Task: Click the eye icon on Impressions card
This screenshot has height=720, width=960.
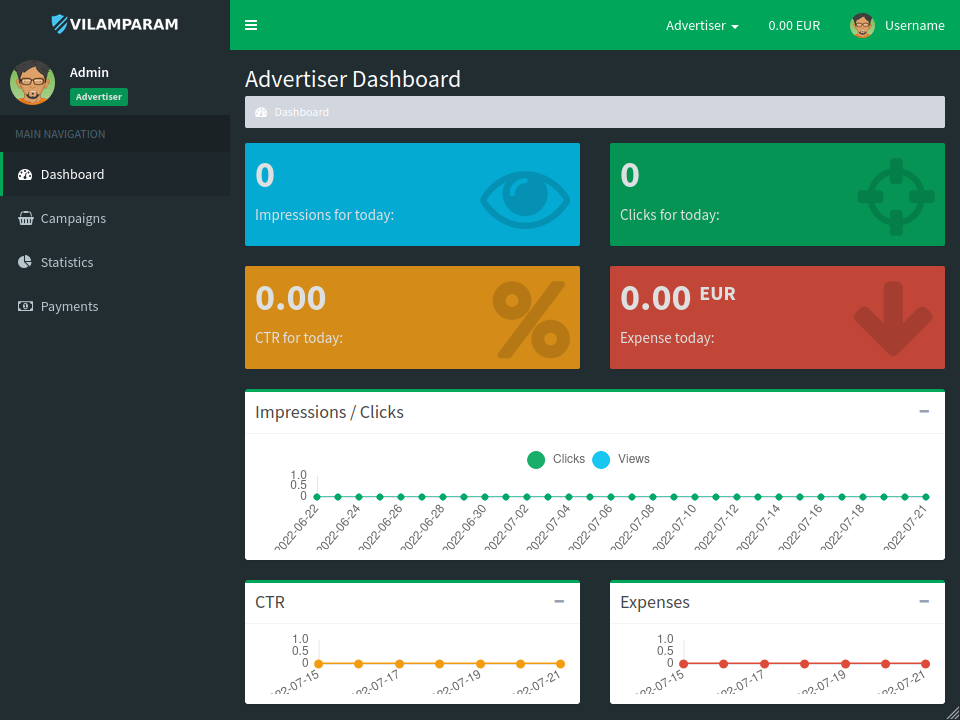Action: (x=525, y=199)
